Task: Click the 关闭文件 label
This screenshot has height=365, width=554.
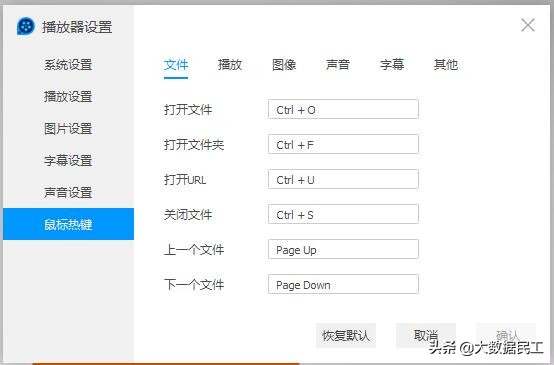Action: tap(188, 215)
